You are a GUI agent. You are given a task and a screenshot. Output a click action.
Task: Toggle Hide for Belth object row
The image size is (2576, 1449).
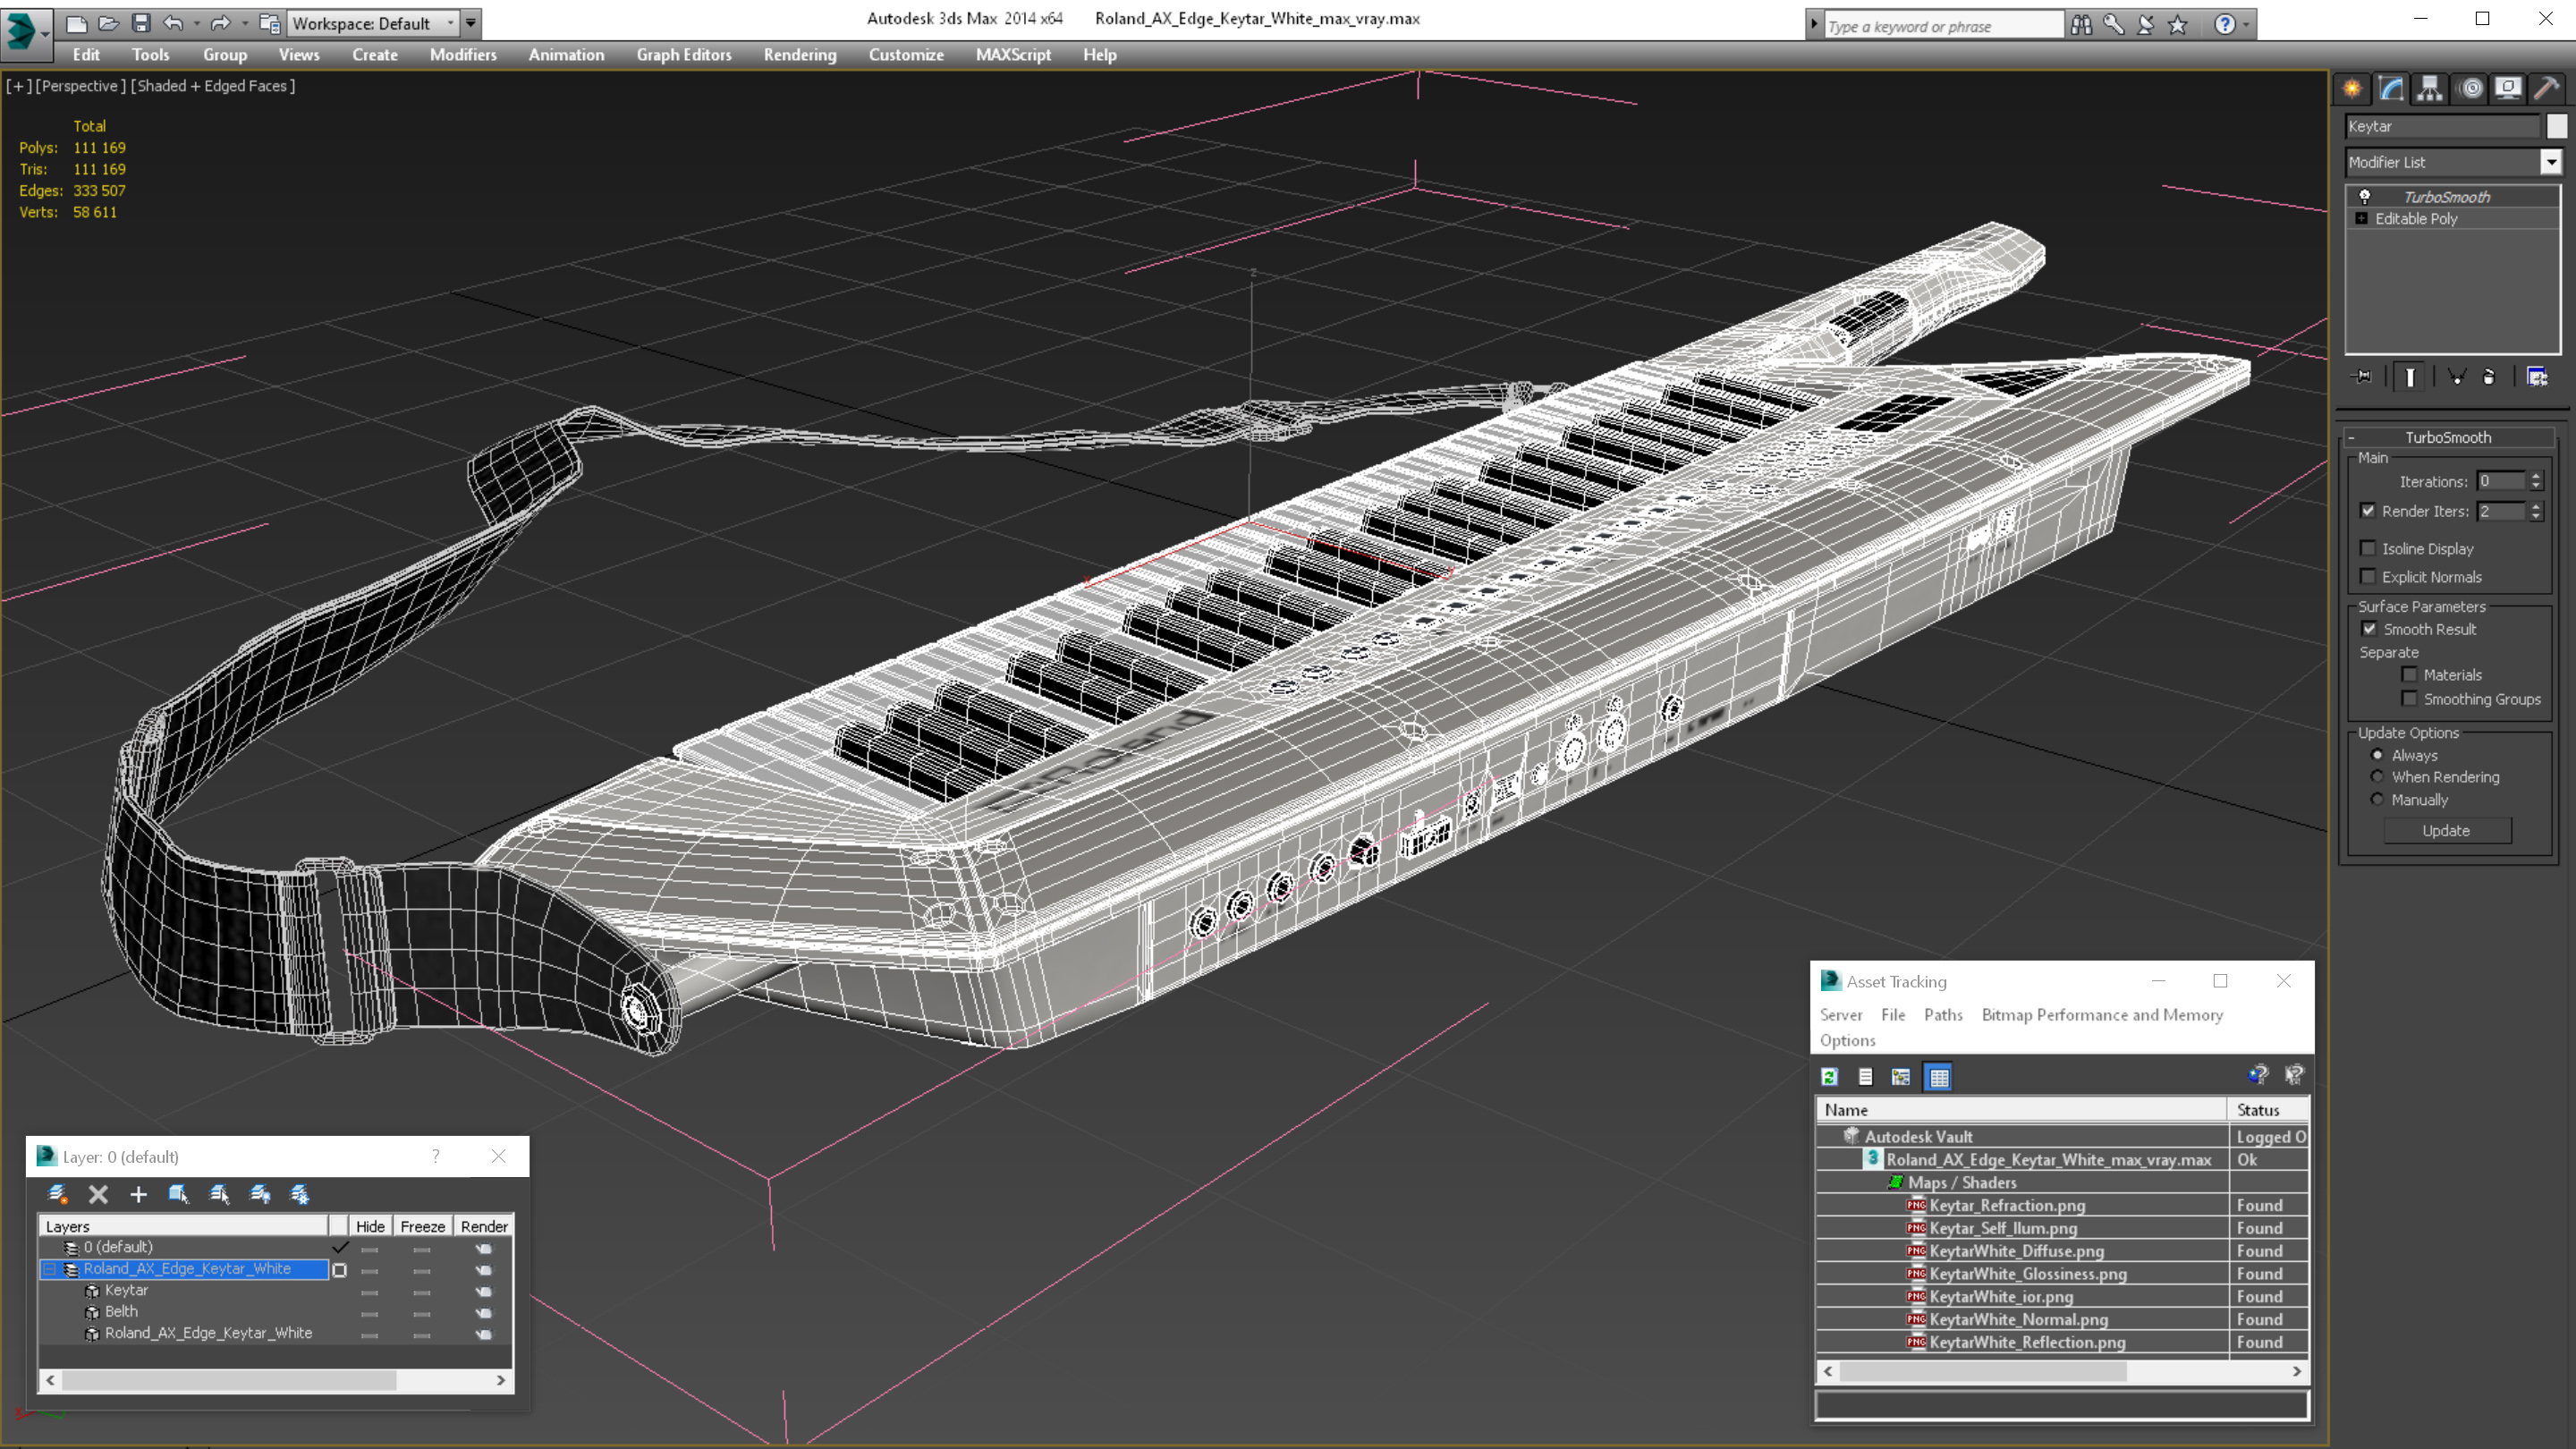pyautogui.click(x=369, y=1313)
